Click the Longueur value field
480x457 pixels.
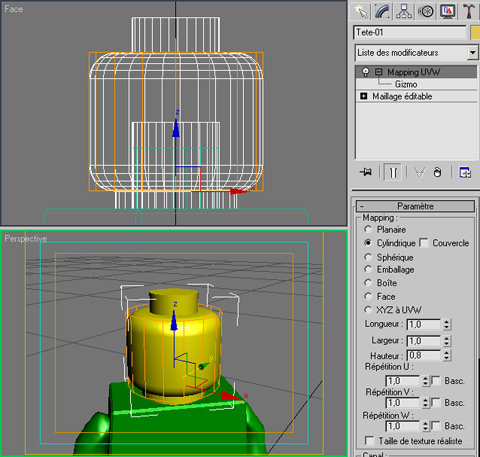point(424,324)
